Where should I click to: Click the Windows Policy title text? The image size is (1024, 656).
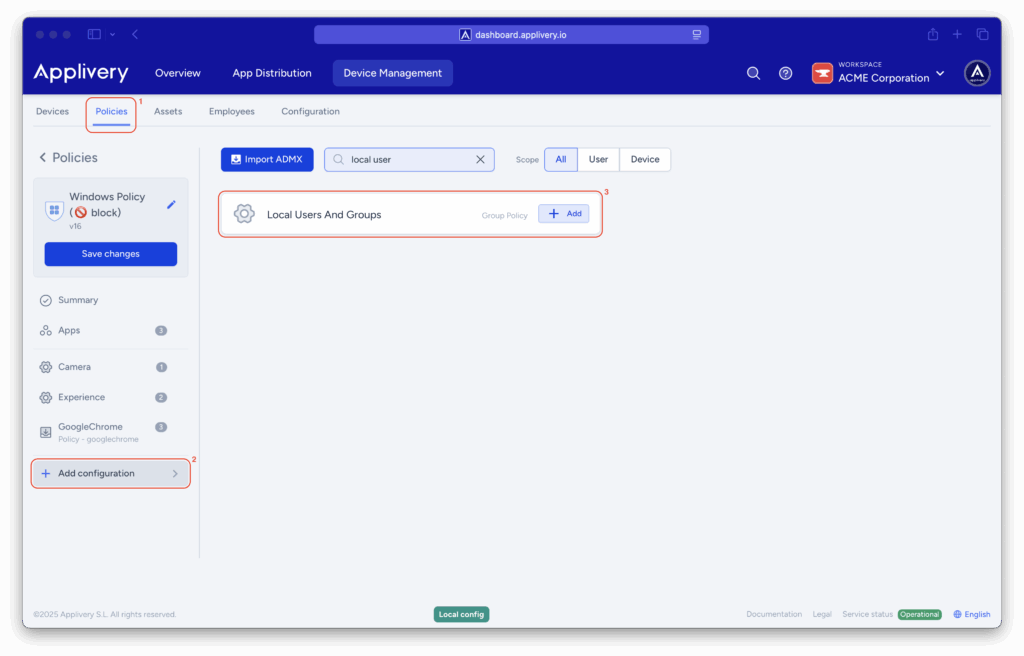tap(107, 205)
